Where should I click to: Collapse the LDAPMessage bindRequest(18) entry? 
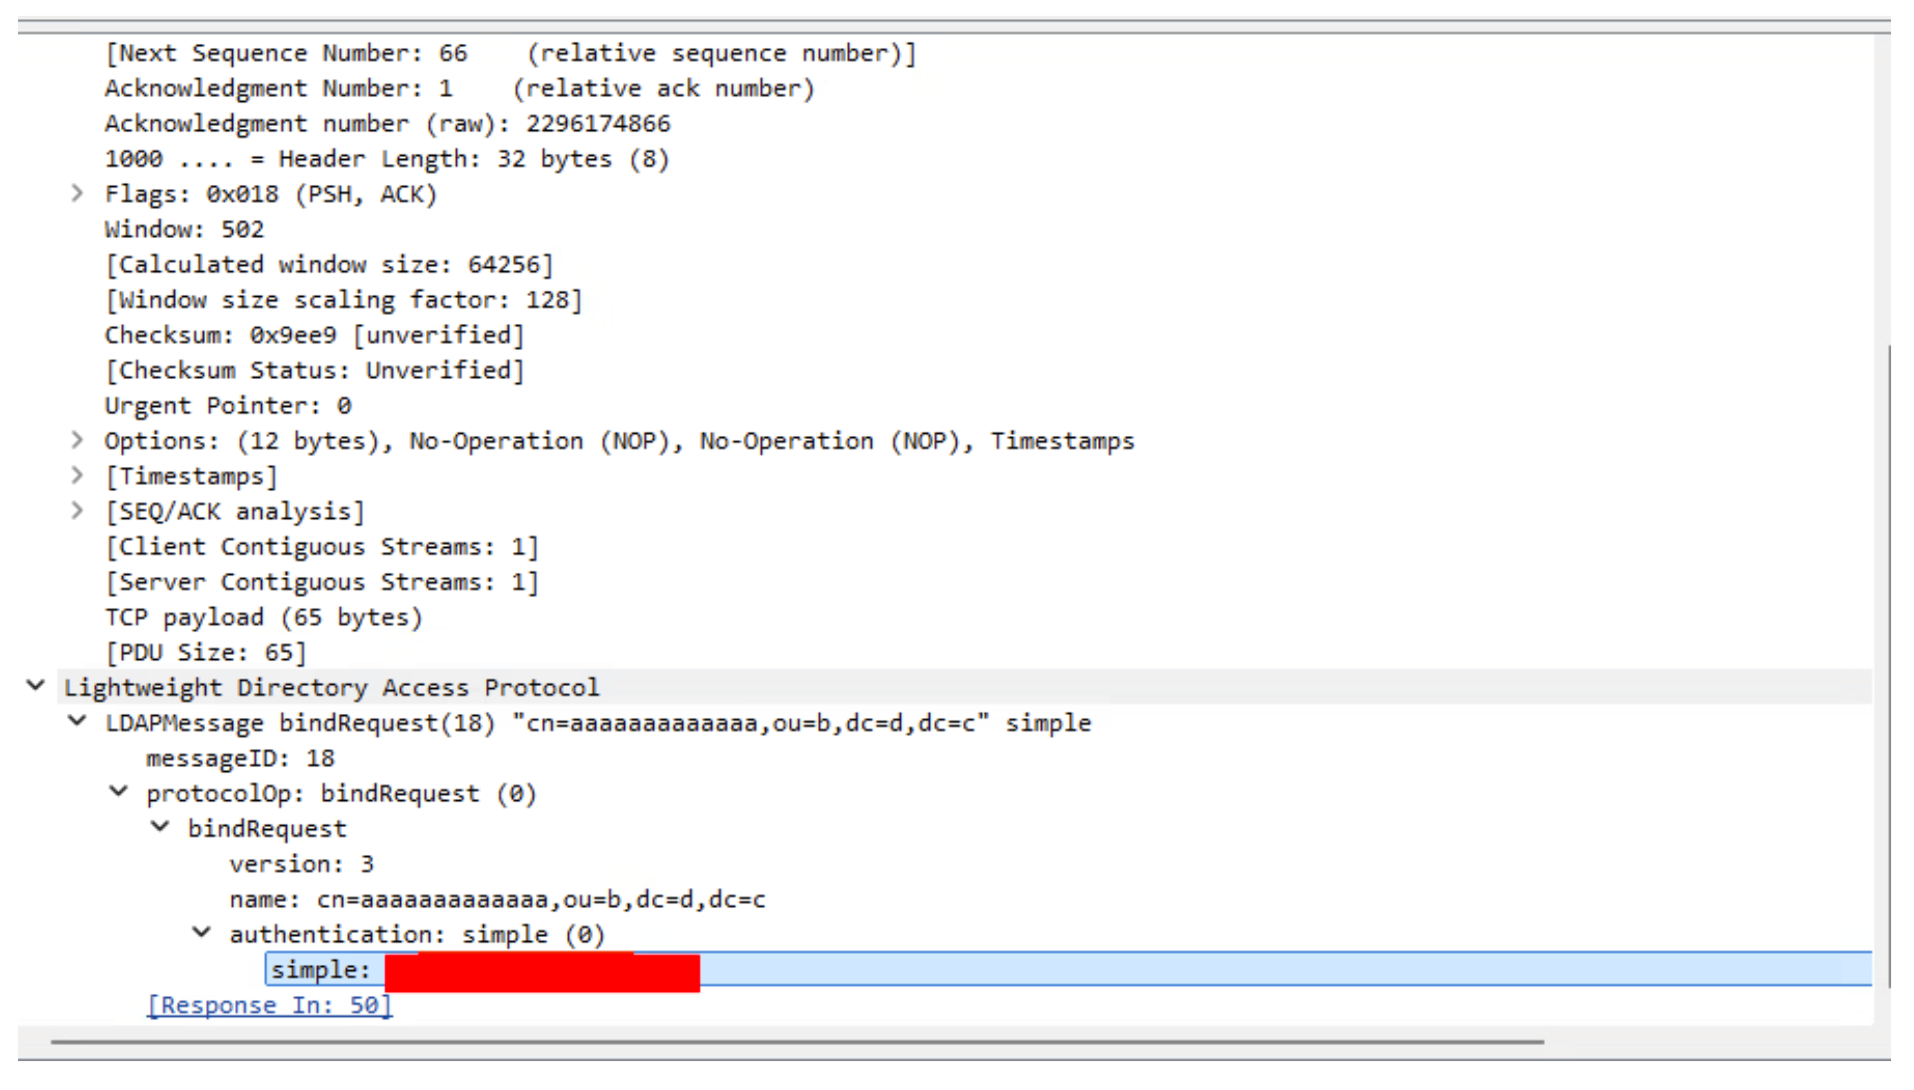click(x=77, y=721)
